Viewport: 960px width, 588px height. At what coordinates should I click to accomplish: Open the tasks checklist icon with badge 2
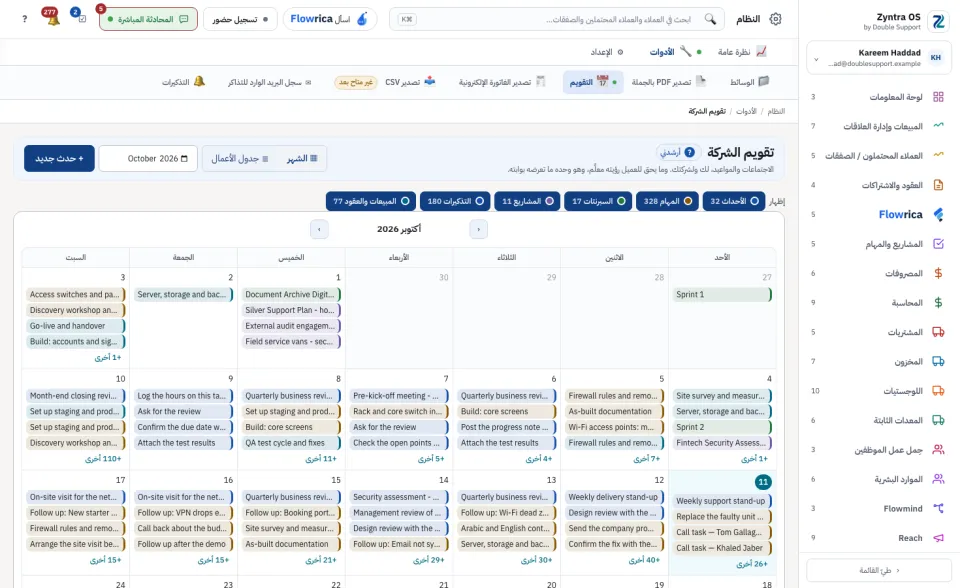tap(81, 18)
